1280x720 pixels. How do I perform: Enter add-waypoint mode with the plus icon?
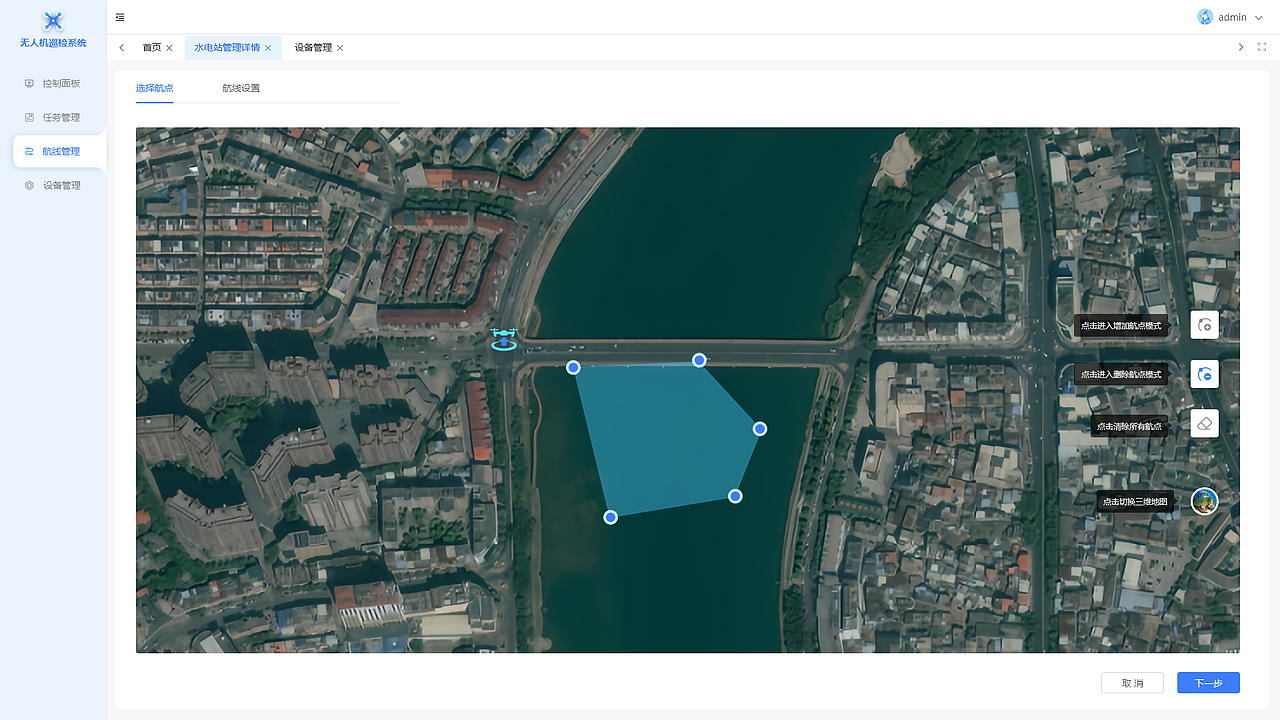coord(1205,325)
